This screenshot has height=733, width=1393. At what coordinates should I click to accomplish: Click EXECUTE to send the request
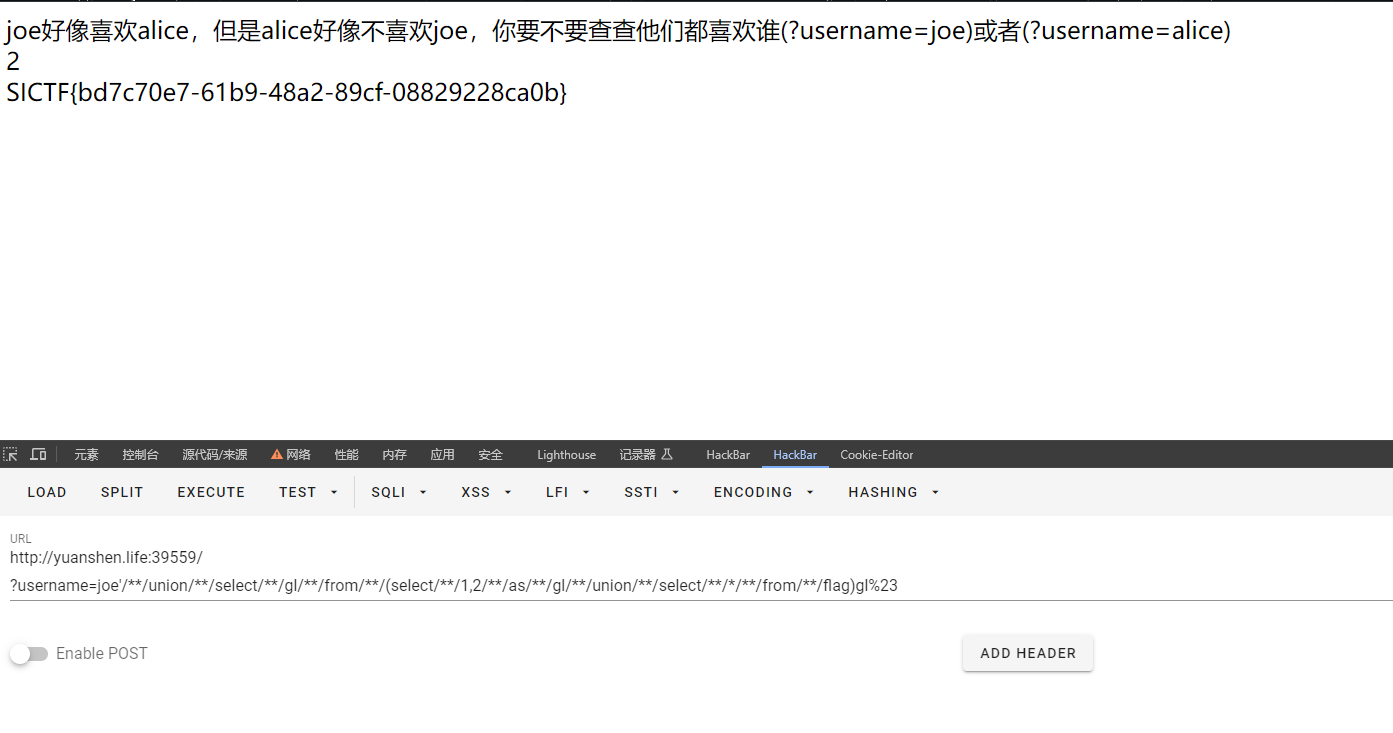click(211, 492)
